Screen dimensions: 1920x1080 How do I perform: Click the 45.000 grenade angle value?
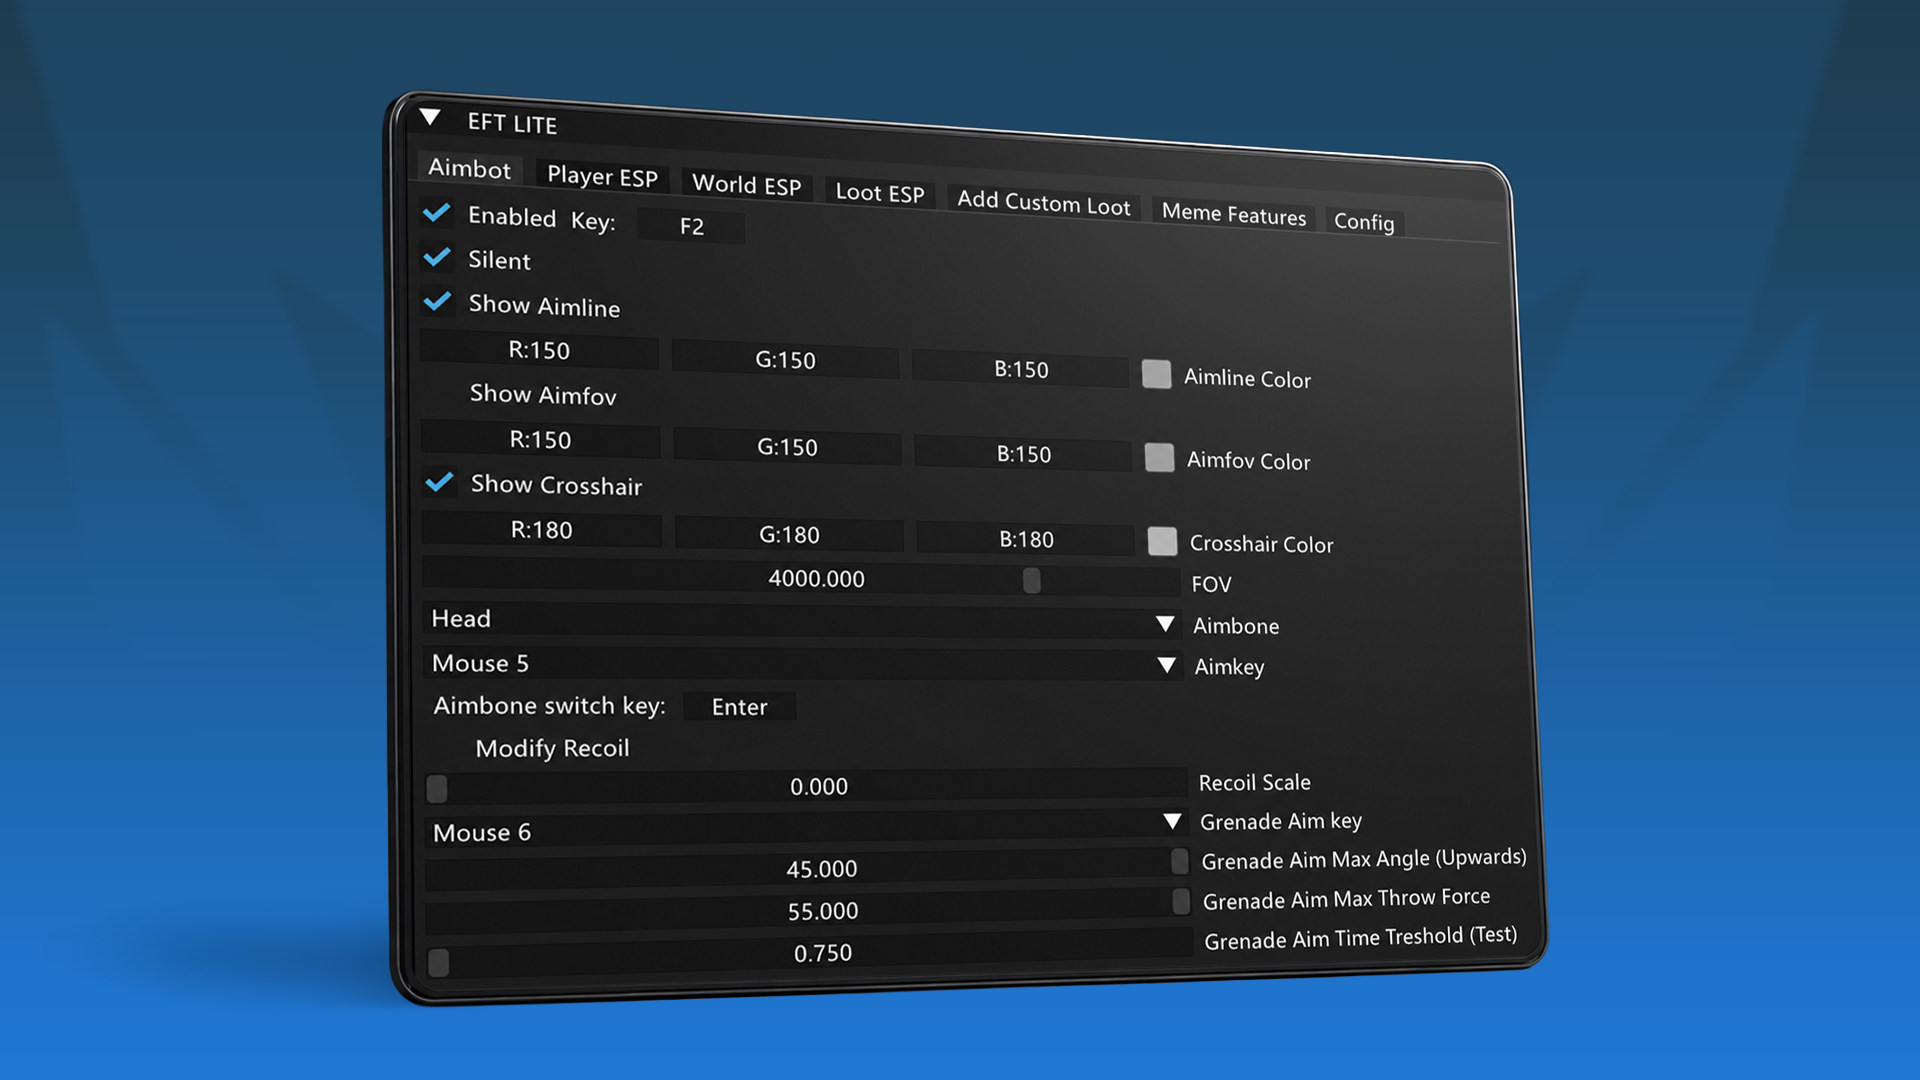(x=821, y=869)
